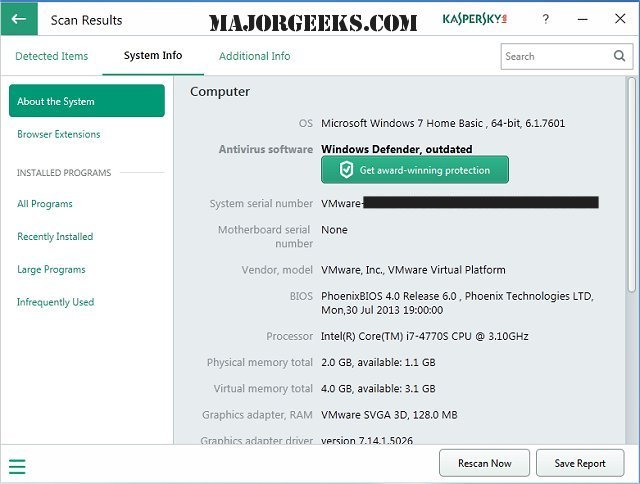640x484 pixels.
Task: Click the 4.0 GB virtual memory value
Action: [378, 389]
